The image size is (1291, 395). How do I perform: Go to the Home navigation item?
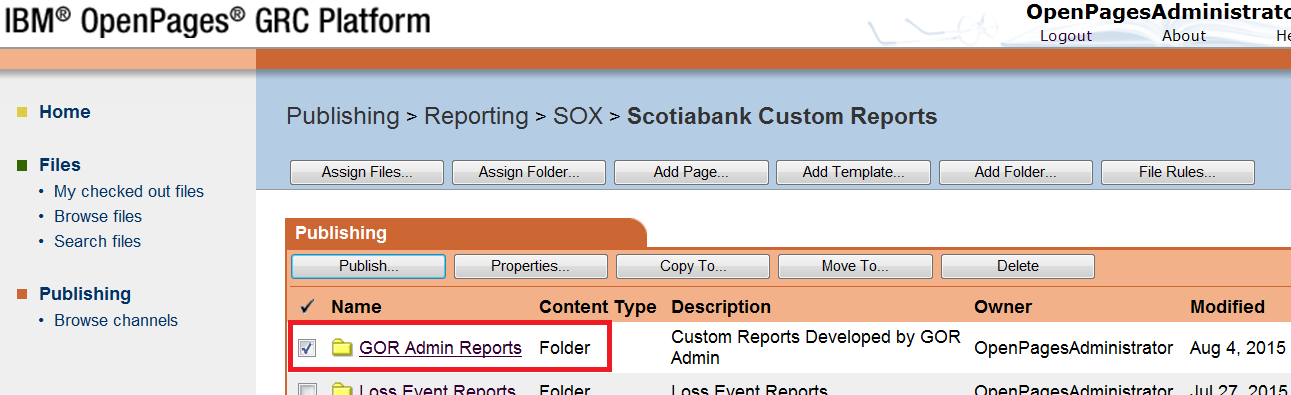pyautogui.click(x=65, y=112)
